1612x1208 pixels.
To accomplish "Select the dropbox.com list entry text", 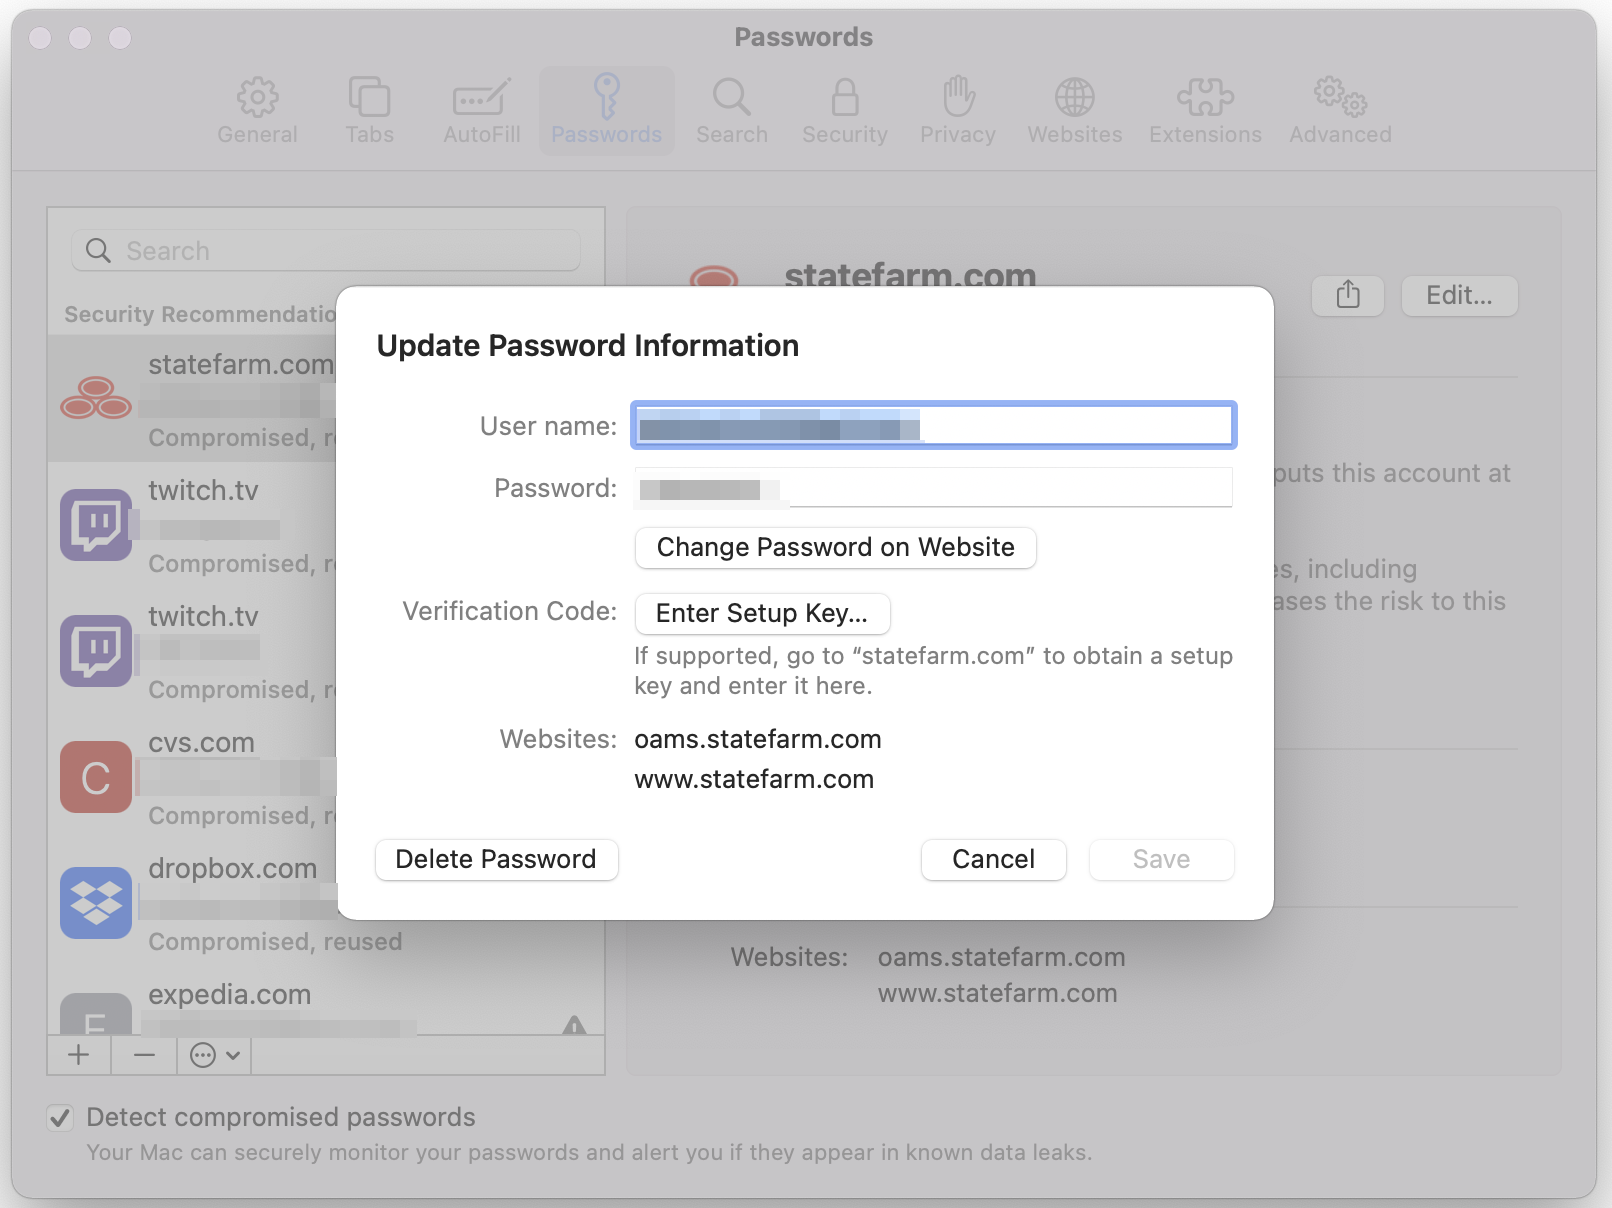I will (x=232, y=868).
